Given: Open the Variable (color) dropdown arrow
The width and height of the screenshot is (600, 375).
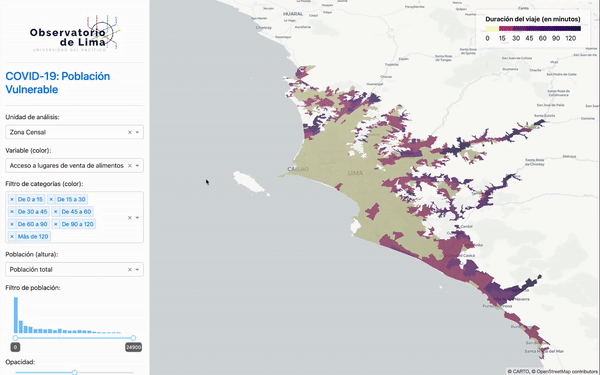Looking at the screenshot, I should pos(137,166).
